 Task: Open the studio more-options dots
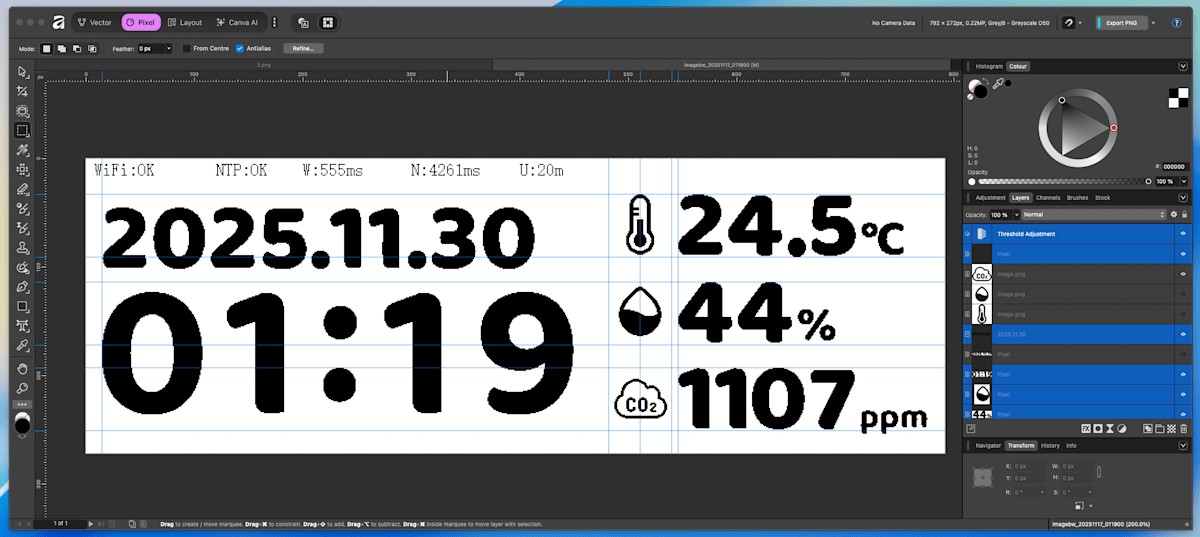click(x=274, y=22)
